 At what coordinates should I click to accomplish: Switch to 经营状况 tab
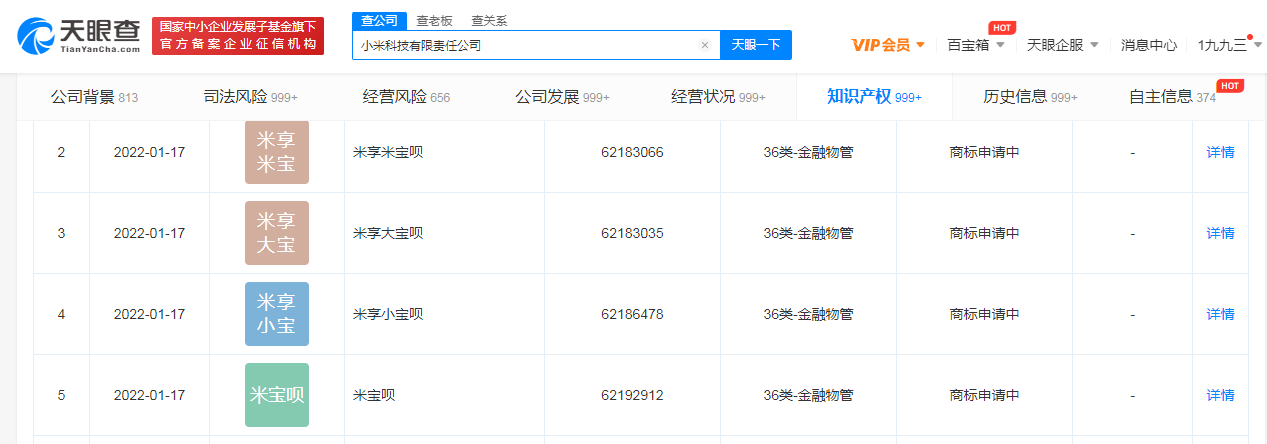pos(718,97)
